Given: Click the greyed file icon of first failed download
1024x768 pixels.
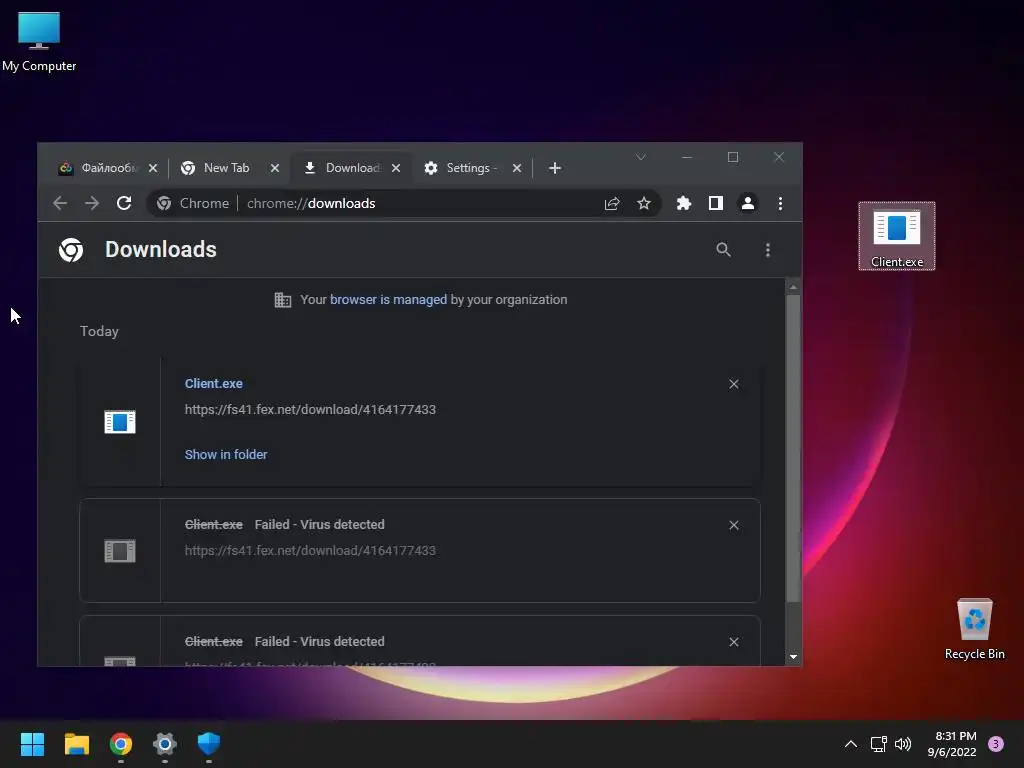Looking at the screenshot, I should 120,551.
